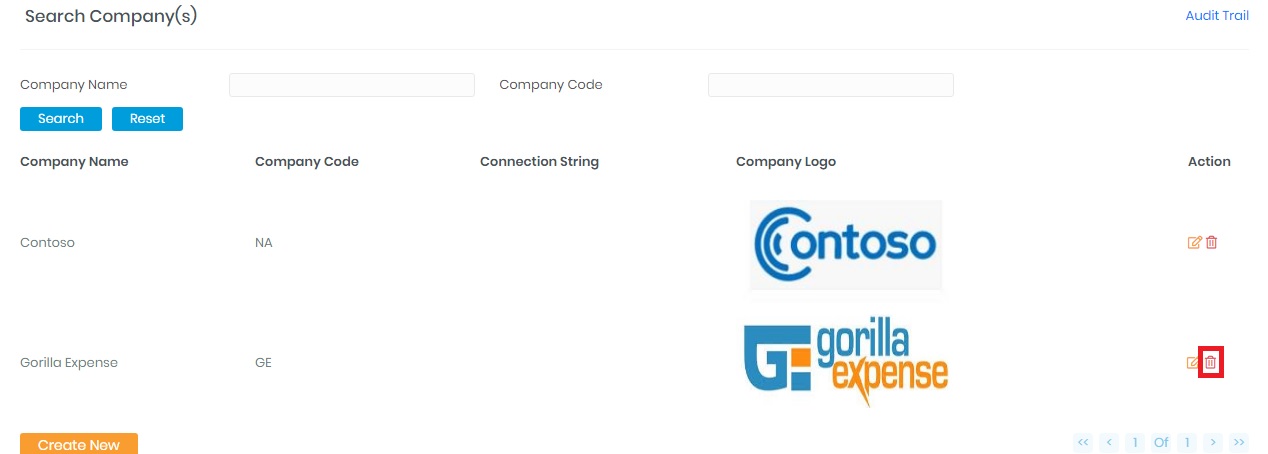This screenshot has width=1268, height=454.
Task: Click the Gorilla Expense logo image
Action: 846,363
